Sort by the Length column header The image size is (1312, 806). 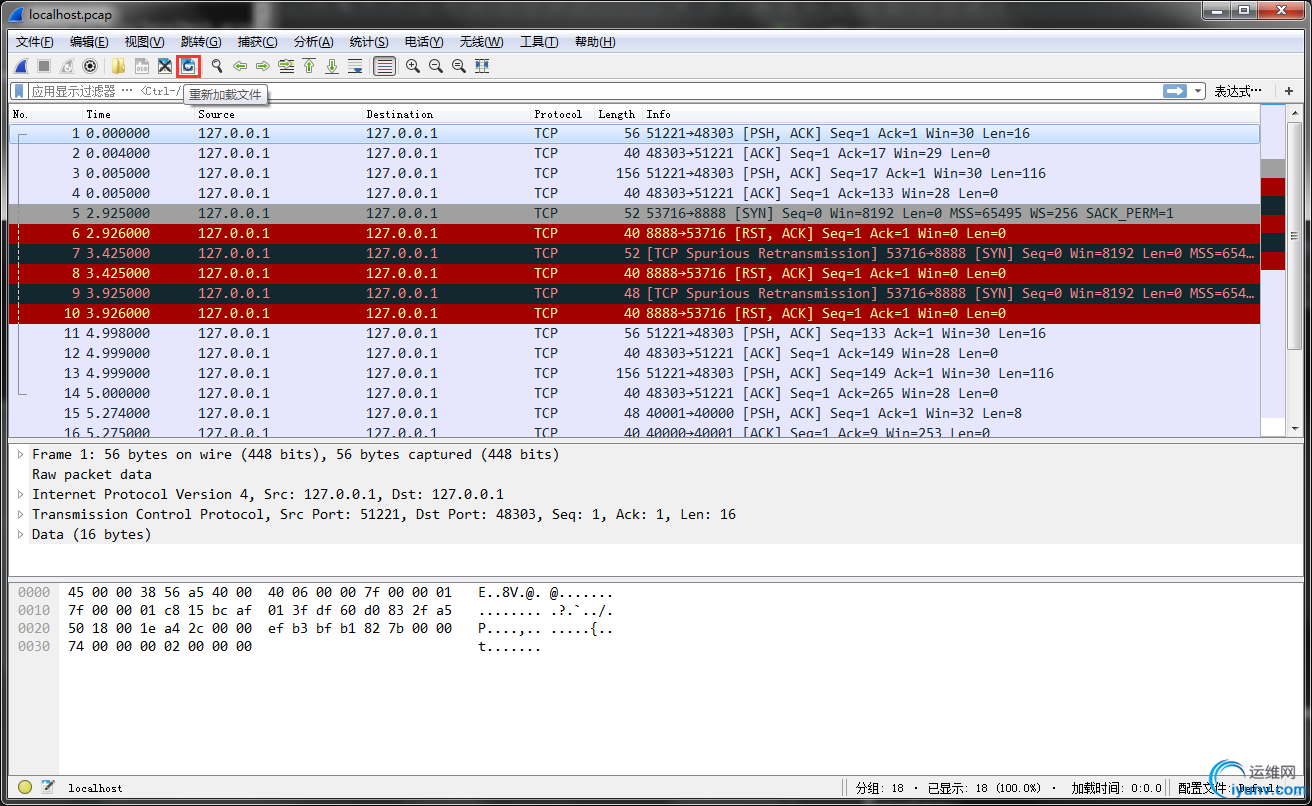[618, 114]
